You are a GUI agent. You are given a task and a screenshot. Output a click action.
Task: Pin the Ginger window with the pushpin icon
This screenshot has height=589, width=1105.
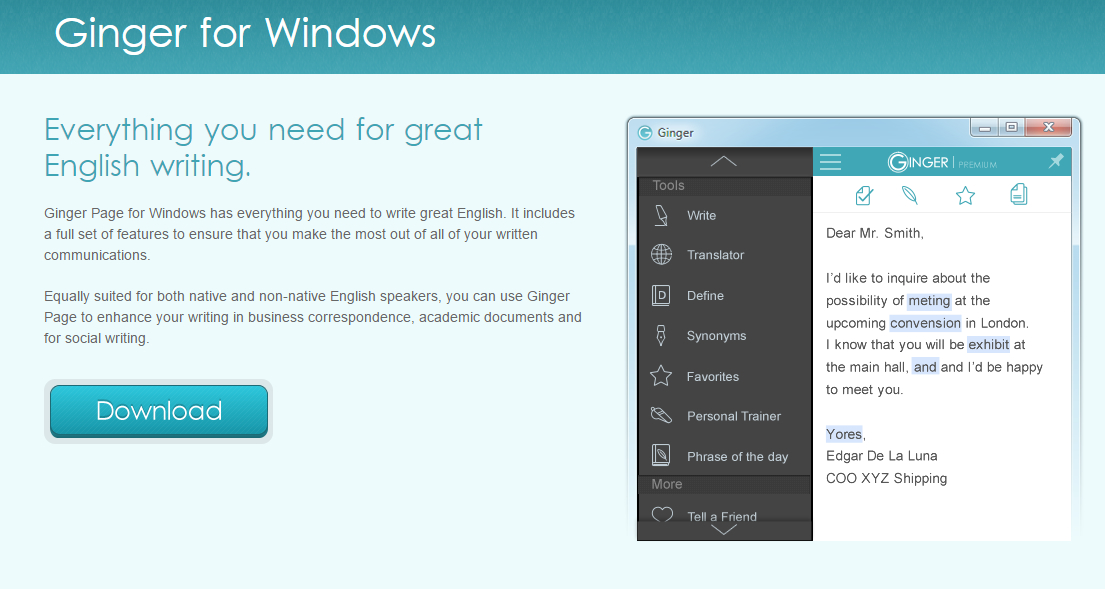tap(1056, 161)
